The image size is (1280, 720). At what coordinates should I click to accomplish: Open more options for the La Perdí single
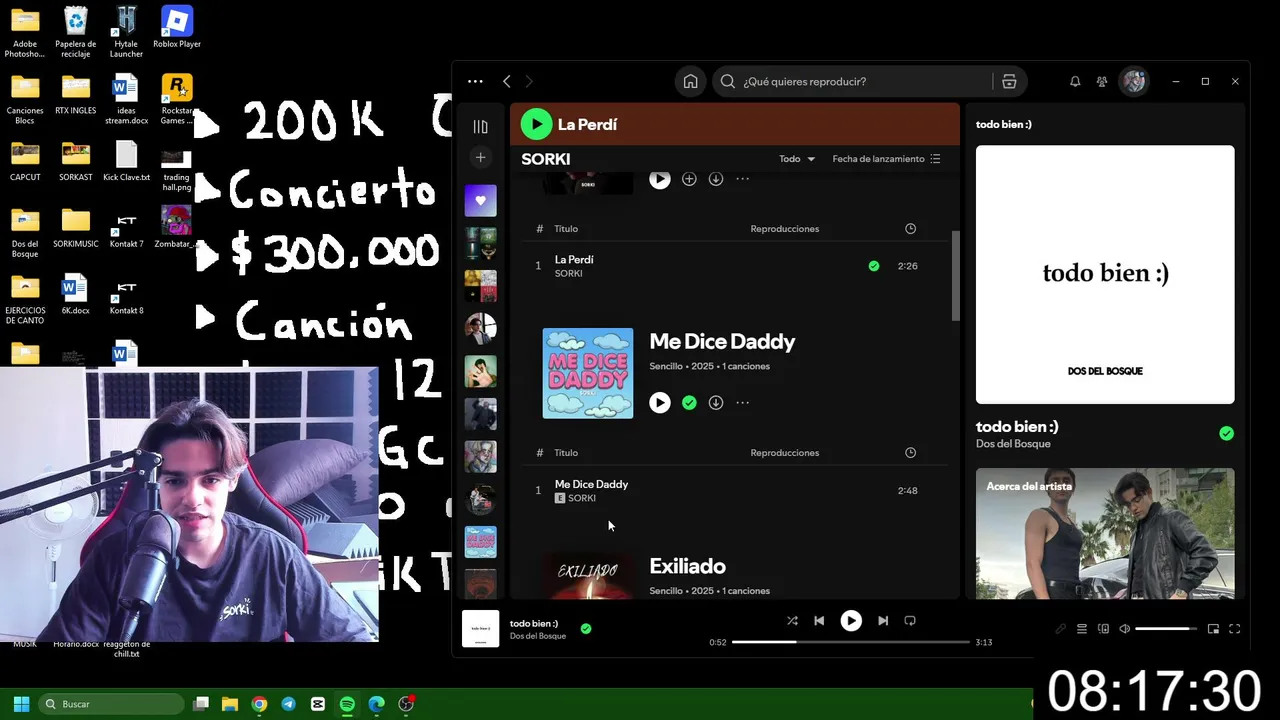743,179
